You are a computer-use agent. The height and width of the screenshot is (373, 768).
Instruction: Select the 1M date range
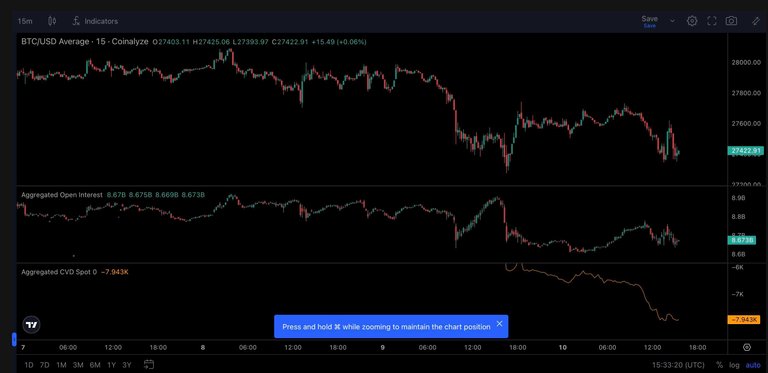point(61,365)
